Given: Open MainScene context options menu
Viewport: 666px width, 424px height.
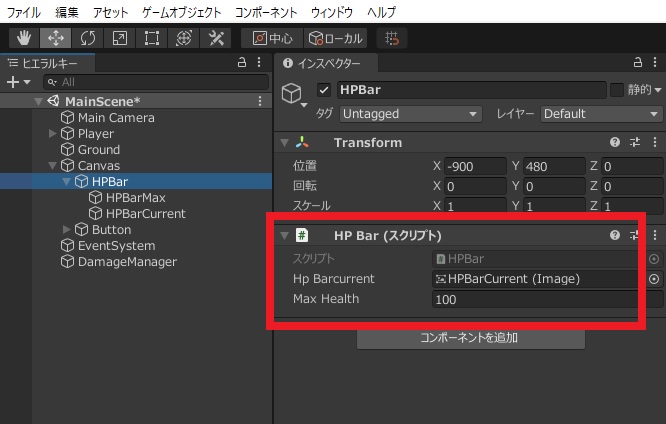Looking at the screenshot, I should [x=260, y=101].
